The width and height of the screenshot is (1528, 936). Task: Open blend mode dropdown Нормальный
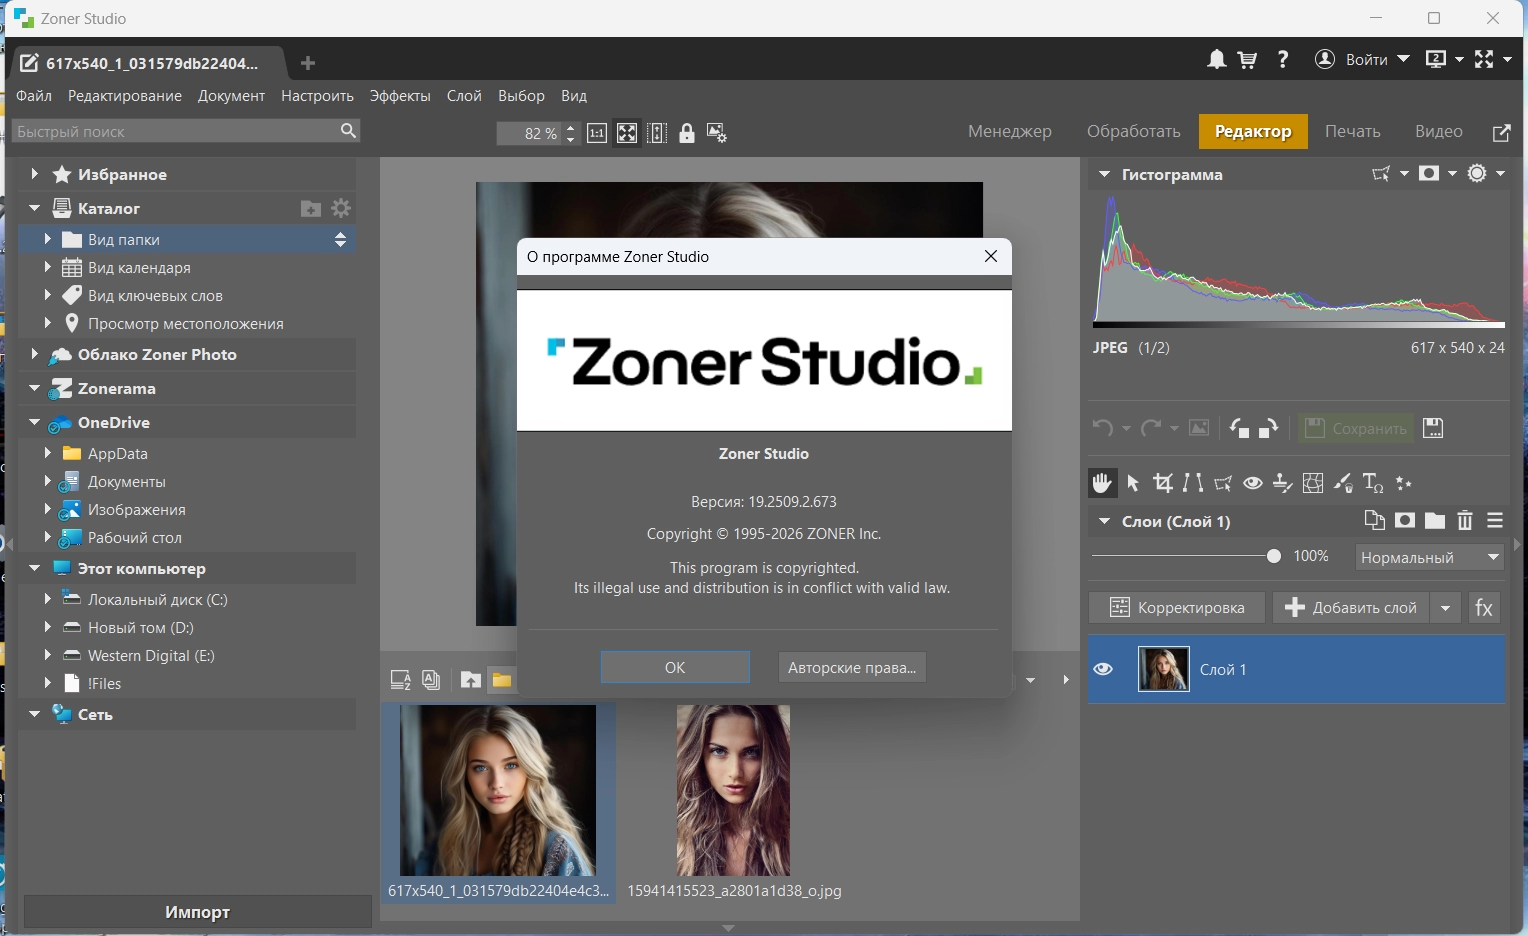(x=1430, y=557)
